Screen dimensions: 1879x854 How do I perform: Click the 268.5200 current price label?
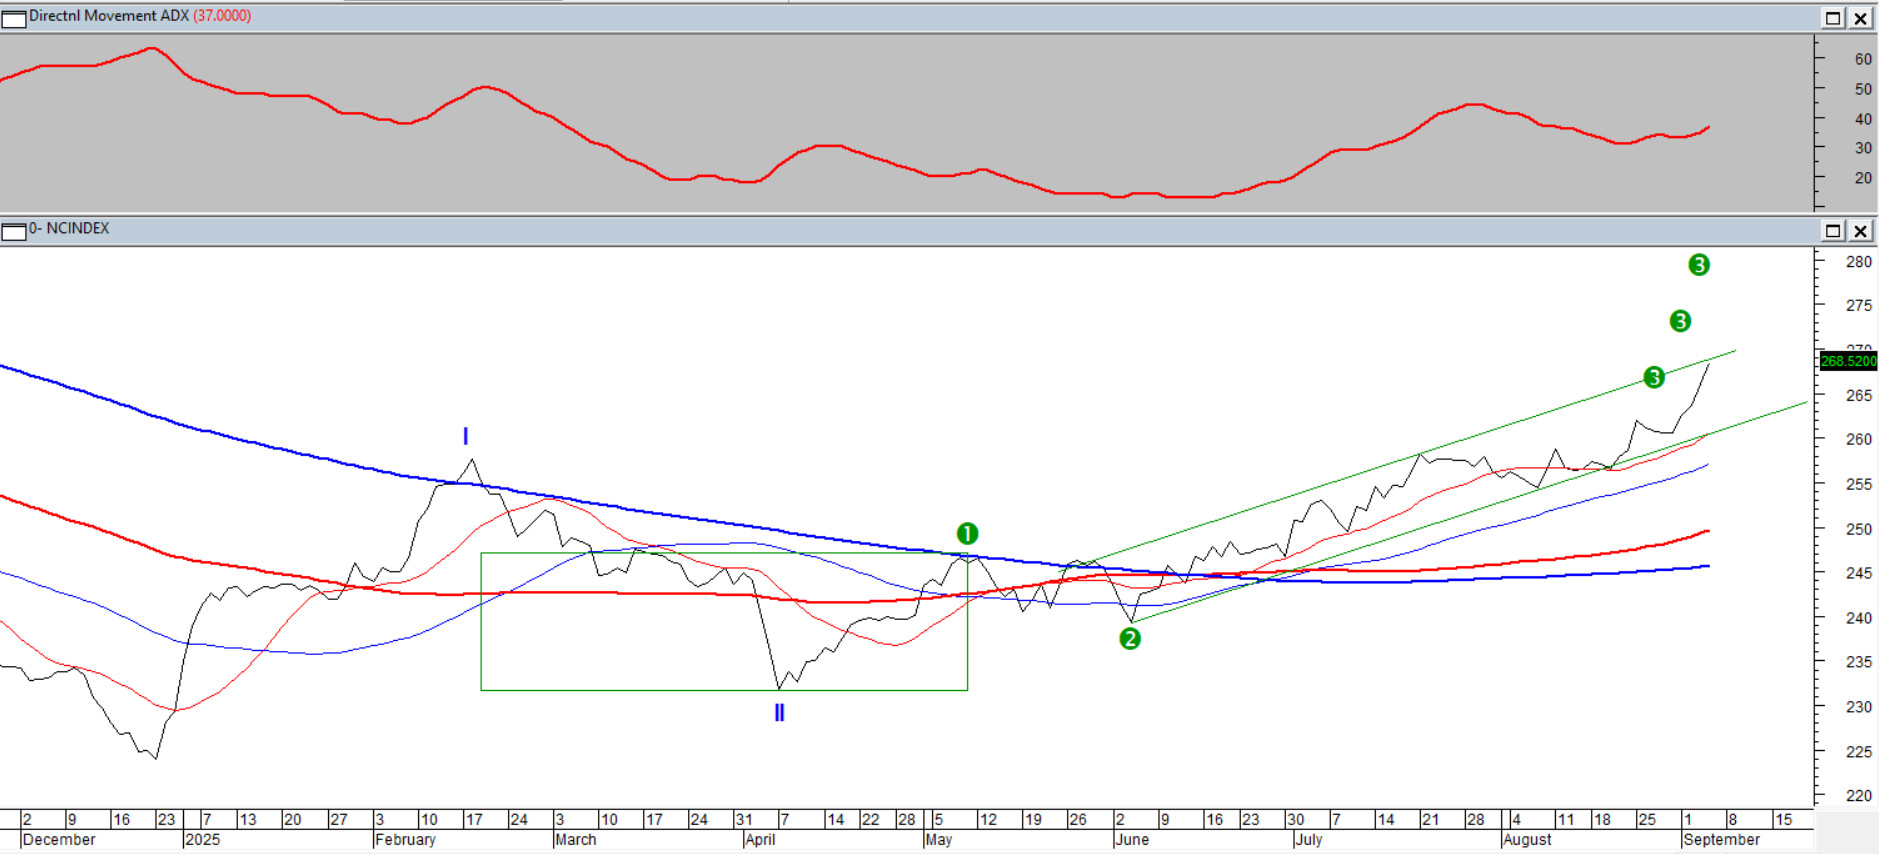(1848, 361)
